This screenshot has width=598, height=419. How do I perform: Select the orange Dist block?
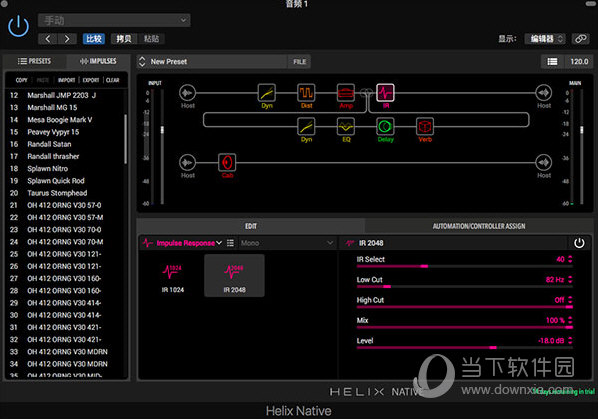[x=306, y=93]
